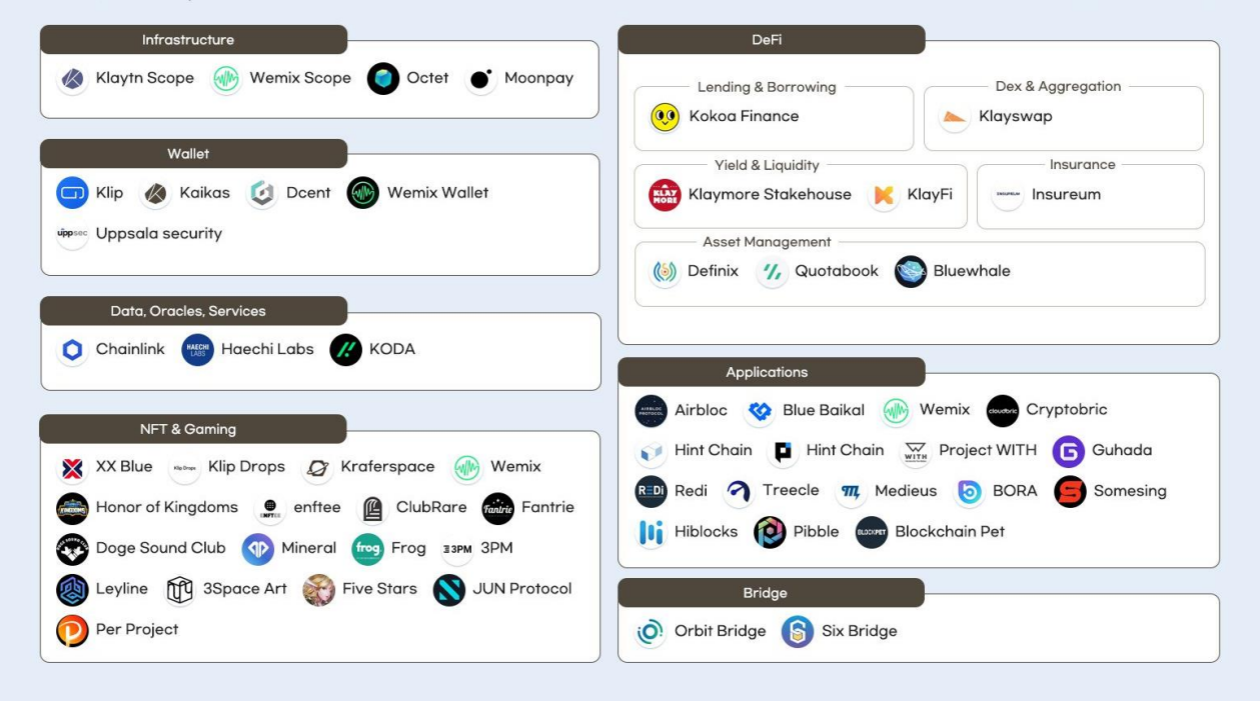1260x701 pixels.
Task: Click the Honor of Kingdoms text
Action: click(167, 507)
